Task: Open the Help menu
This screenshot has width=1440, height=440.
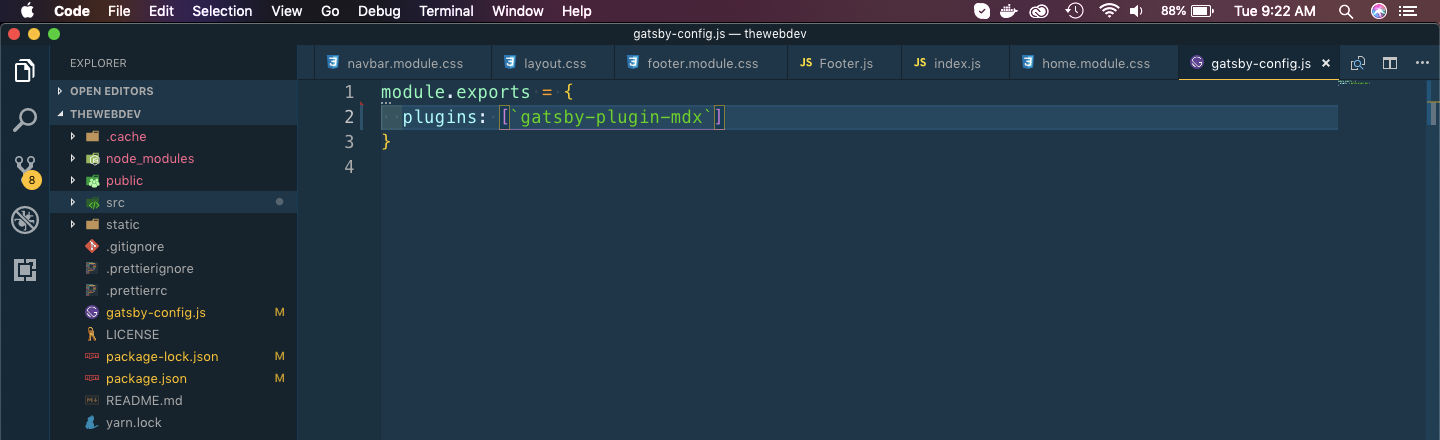Action: tap(577, 11)
